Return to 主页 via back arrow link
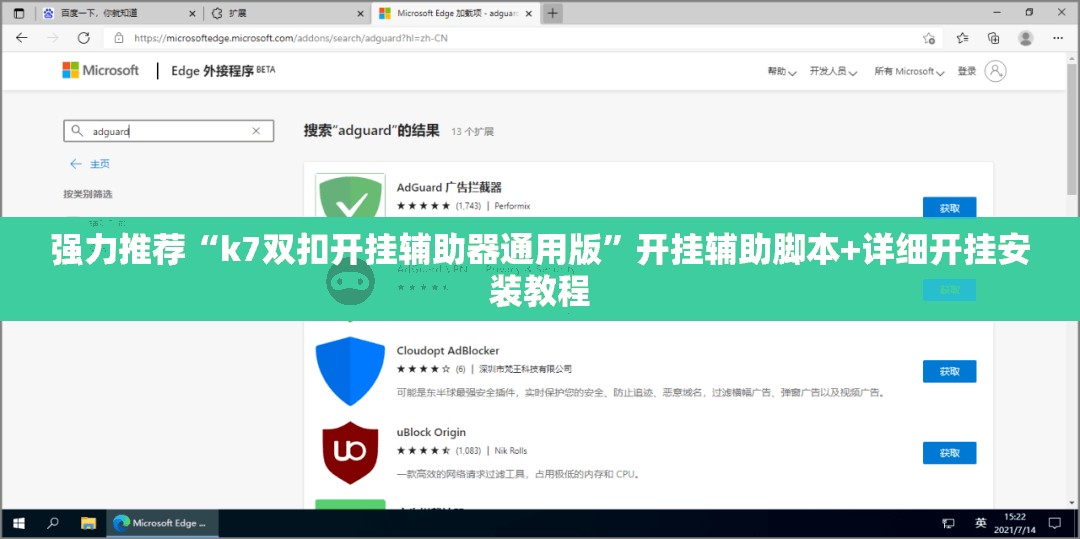 coord(90,164)
